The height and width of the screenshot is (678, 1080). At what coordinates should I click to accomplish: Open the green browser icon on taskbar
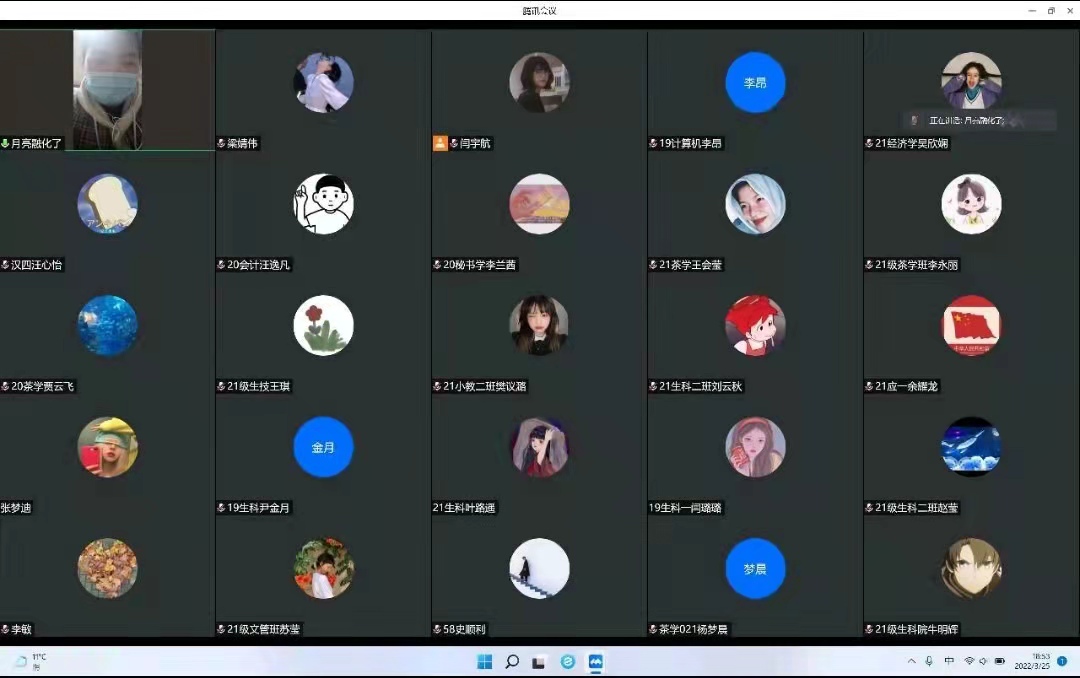click(x=568, y=661)
